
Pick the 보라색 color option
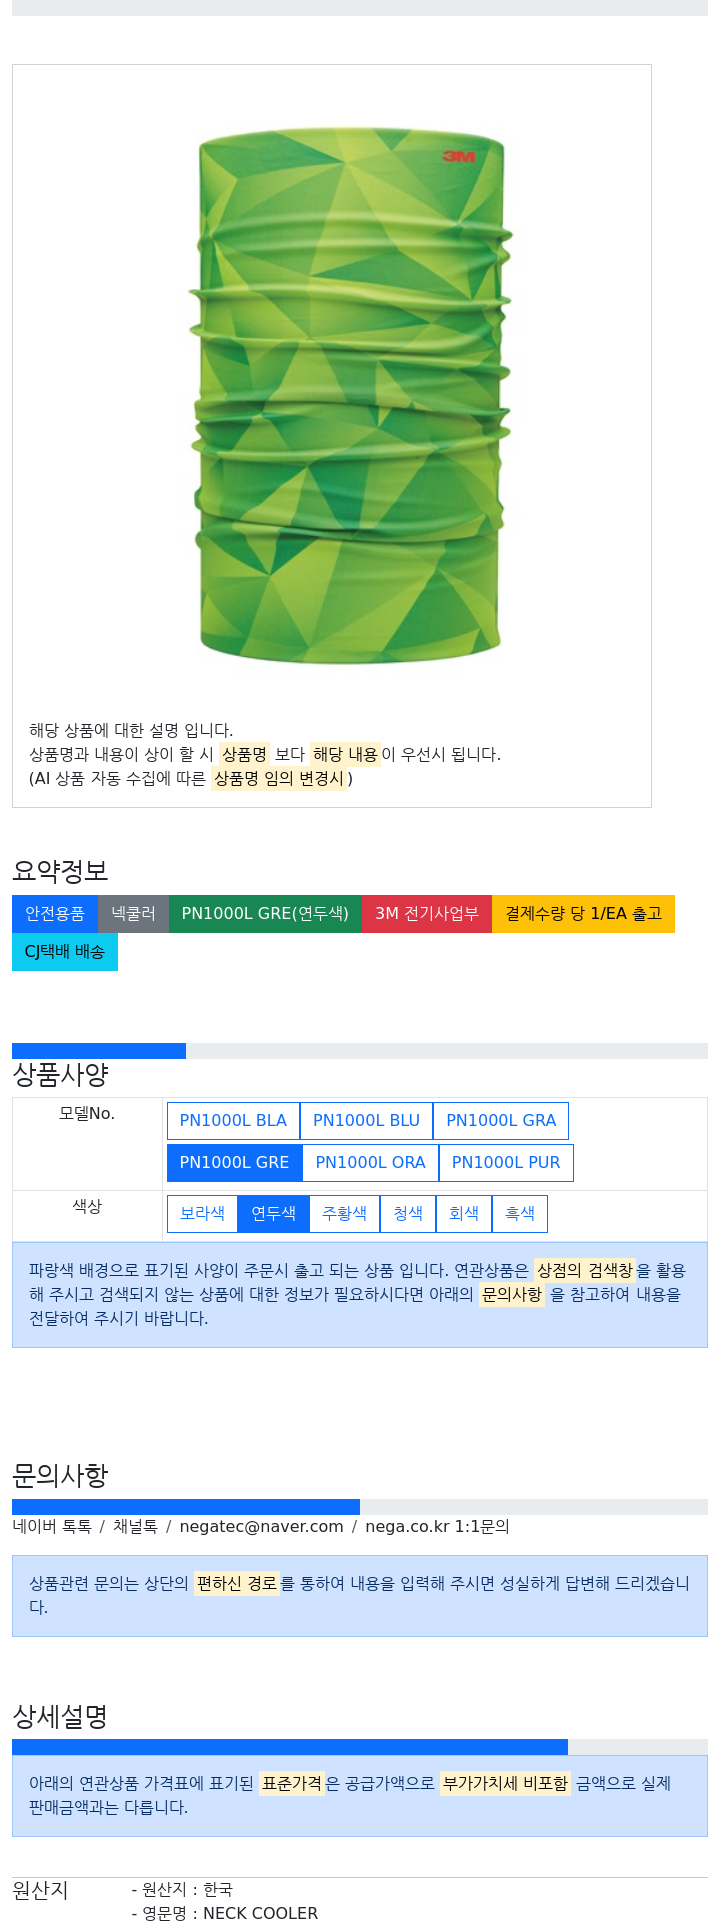coord(202,1214)
